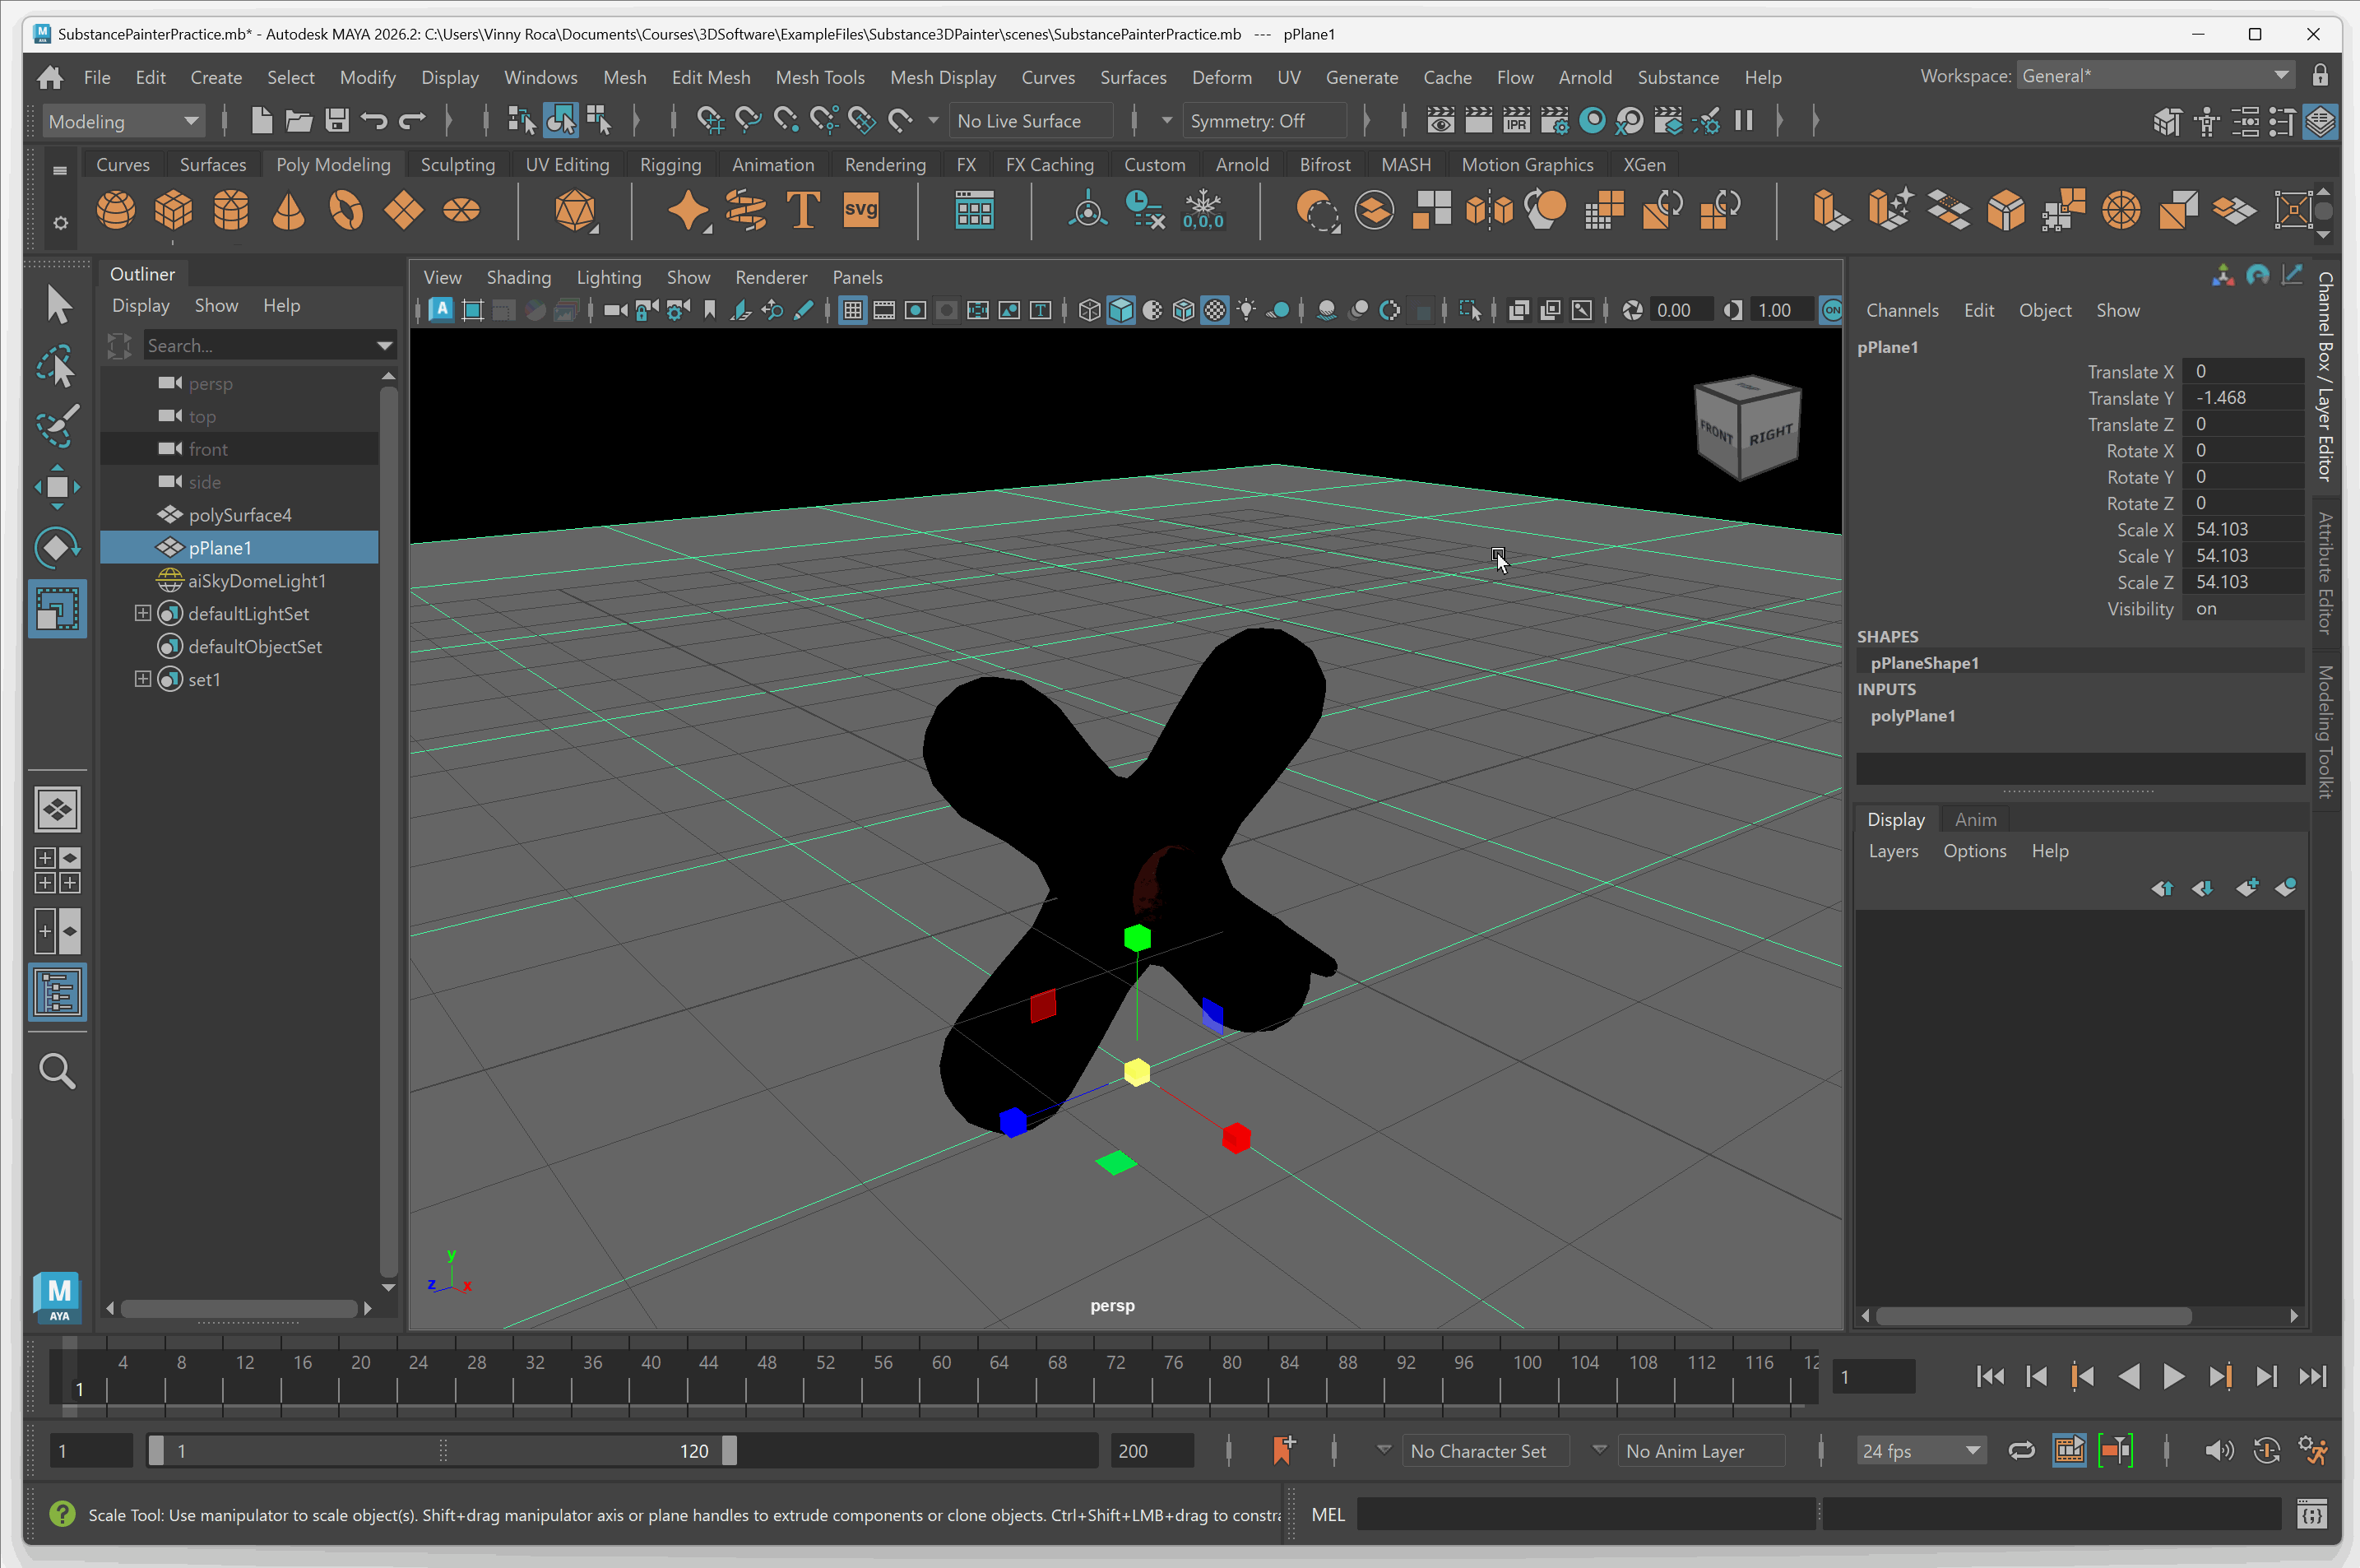Click the magnifier search icon in toolbox
Image resolution: width=2360 pixels, height=1568 pixels.
coord(57,1072)
